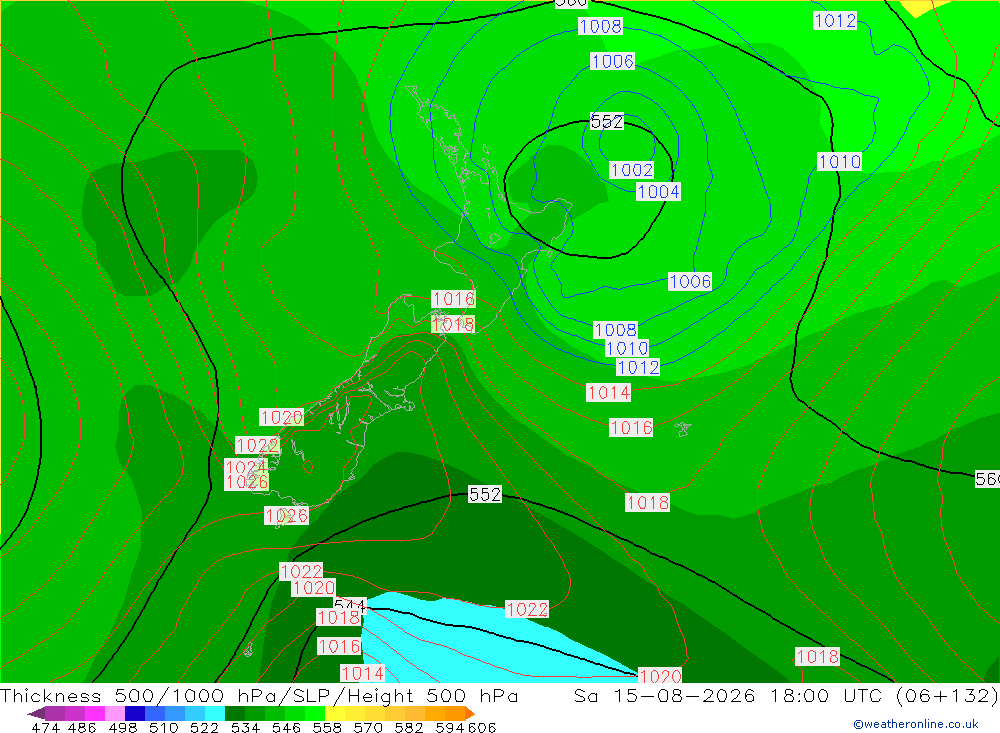The width and height of the screenshot is (1000, 733).
Task: Click the (06+132) forecast hour text
Action: click(946, 695)
